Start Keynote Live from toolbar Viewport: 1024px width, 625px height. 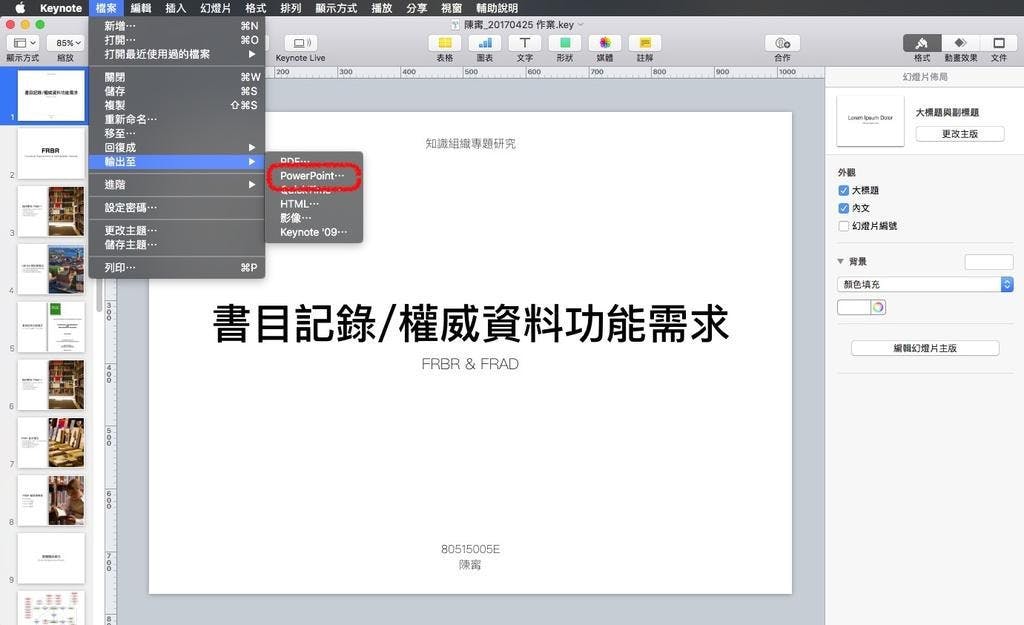click(300, 43)
